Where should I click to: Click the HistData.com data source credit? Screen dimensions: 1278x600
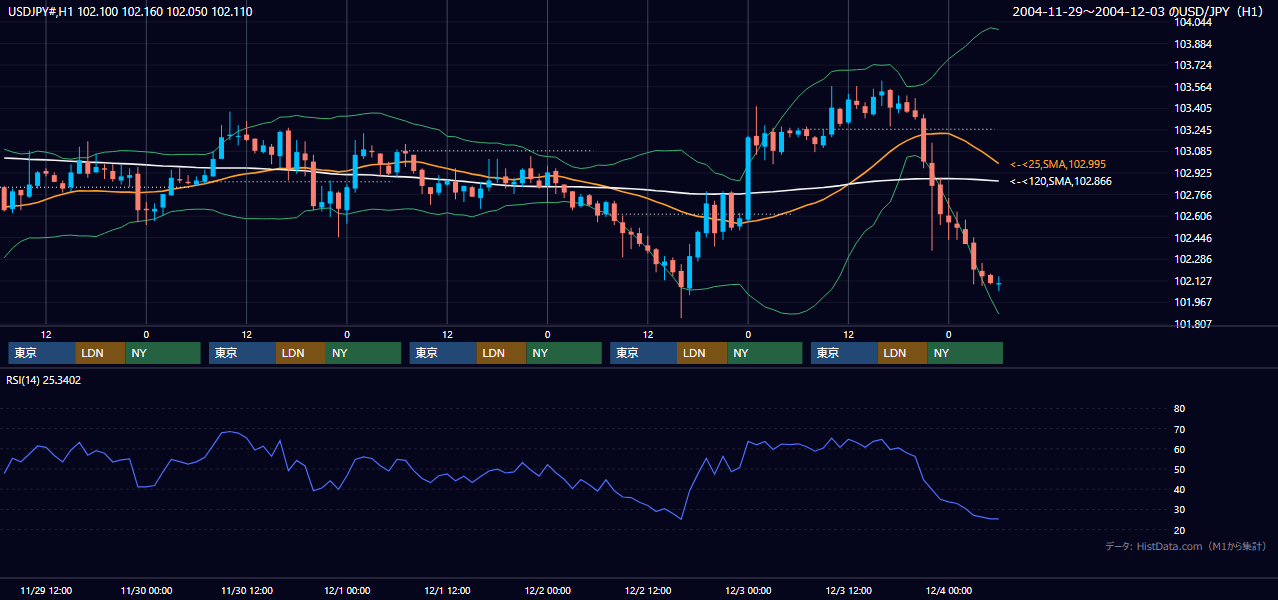click(1186, 546)
